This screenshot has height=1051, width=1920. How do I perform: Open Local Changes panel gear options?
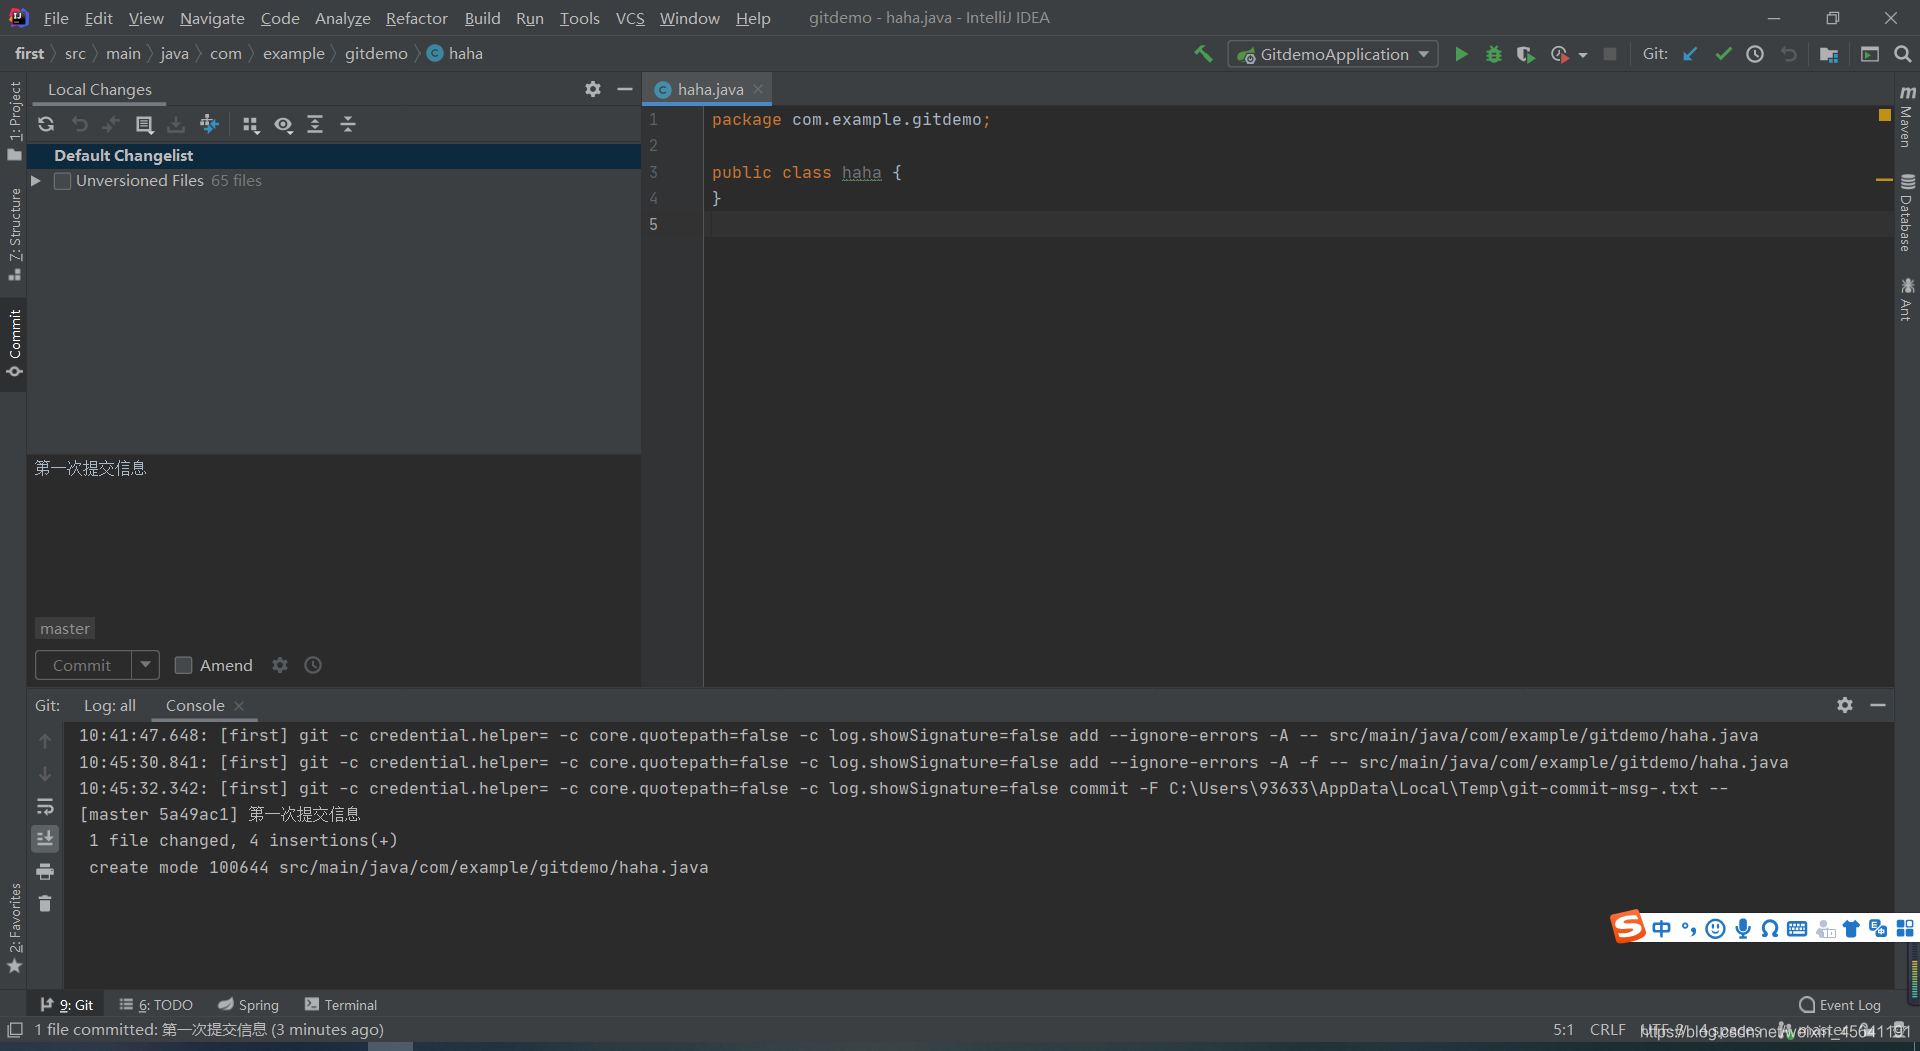point(593,89)
